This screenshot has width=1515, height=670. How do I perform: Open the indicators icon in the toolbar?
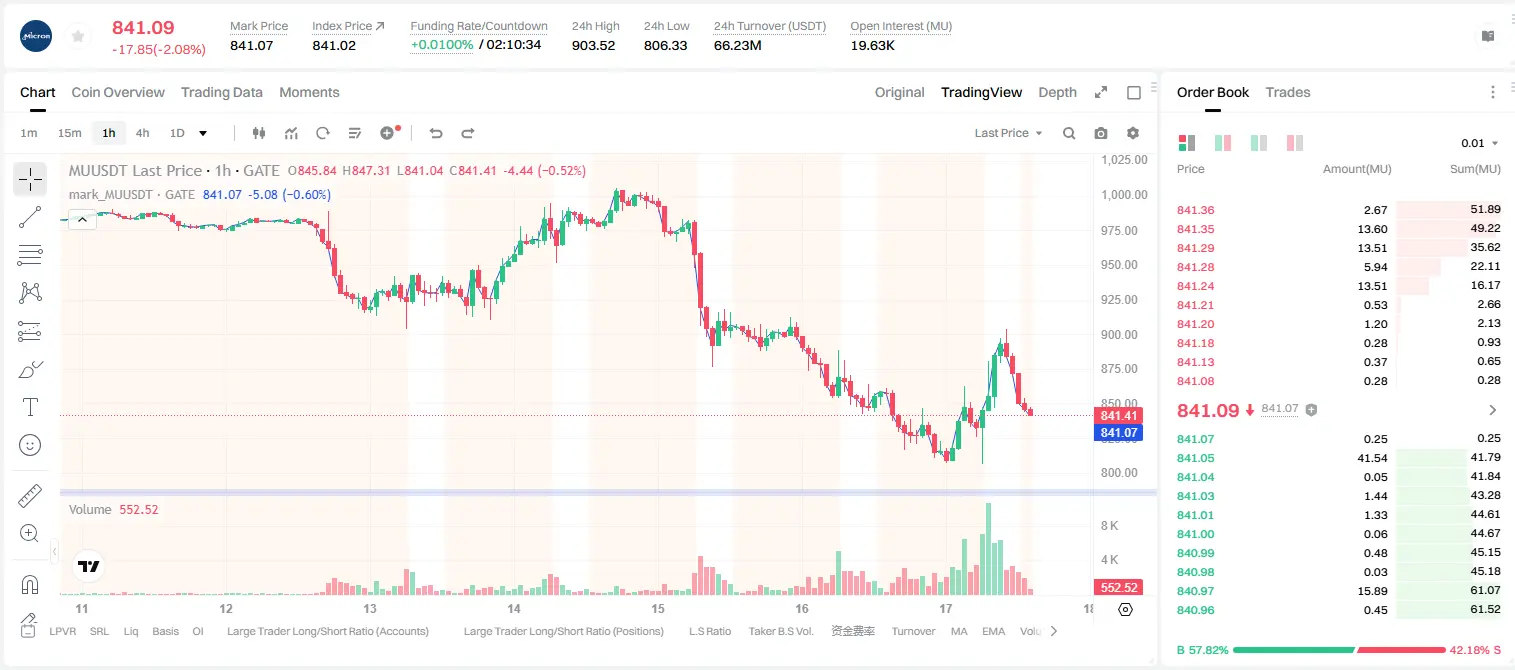pyautogui.click(x=291, y=133)
